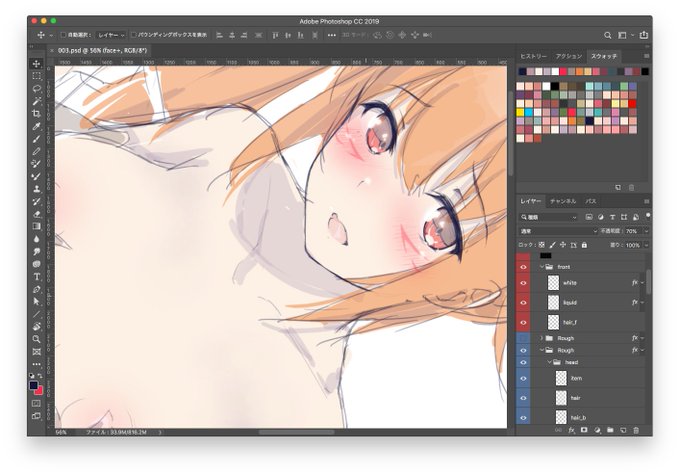Select the Rectangular Marquee tool
680x475 pixels.
36,76
